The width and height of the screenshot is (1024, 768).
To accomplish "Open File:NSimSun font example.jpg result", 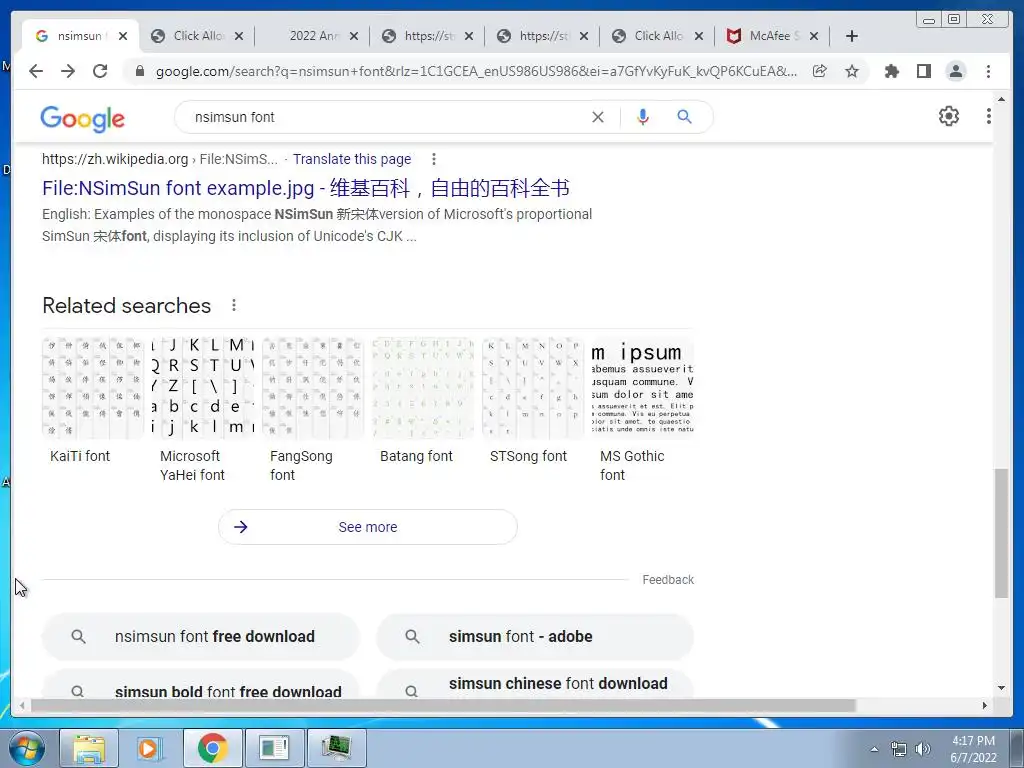I will tap(306, 188).
